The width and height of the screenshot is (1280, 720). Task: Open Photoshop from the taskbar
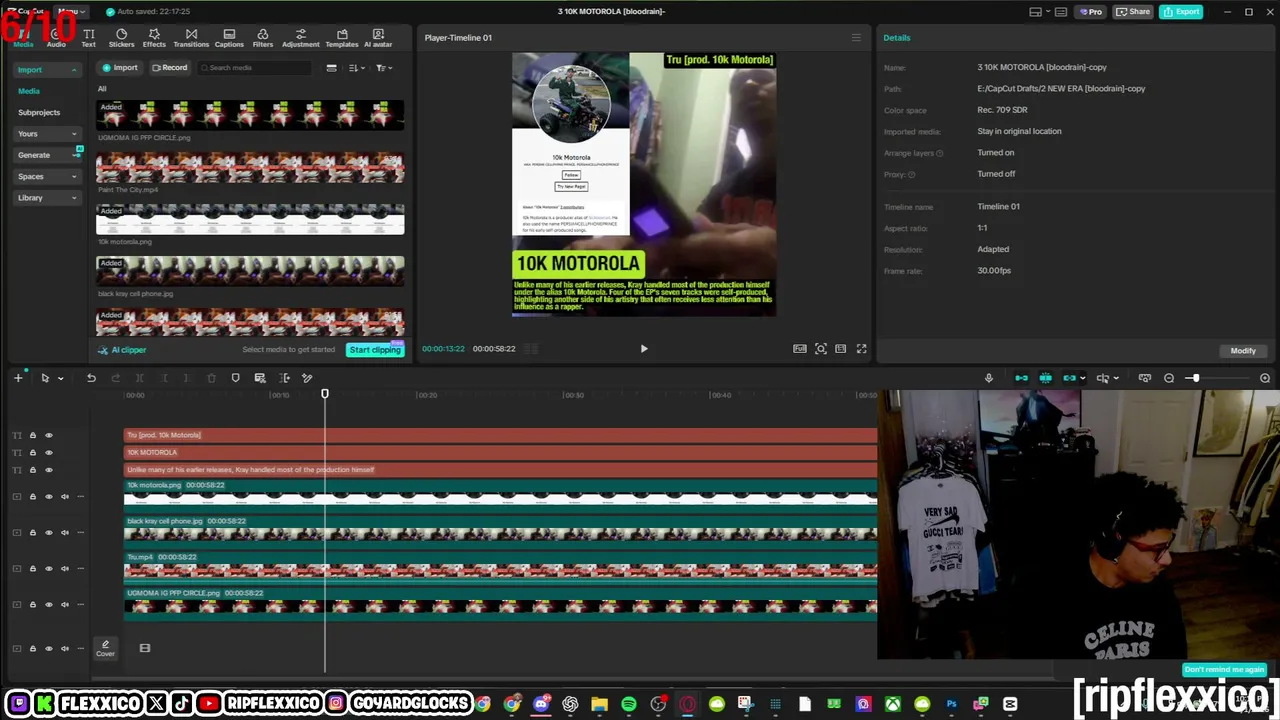click(951, 704)
